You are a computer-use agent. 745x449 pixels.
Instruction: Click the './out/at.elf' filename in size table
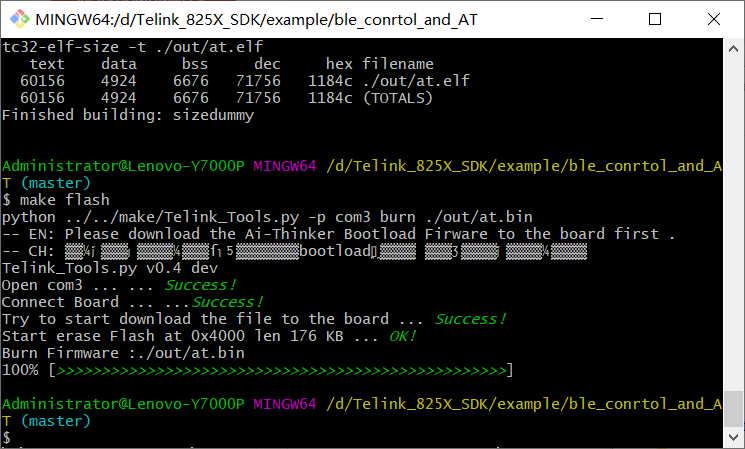tap(416, 81)
